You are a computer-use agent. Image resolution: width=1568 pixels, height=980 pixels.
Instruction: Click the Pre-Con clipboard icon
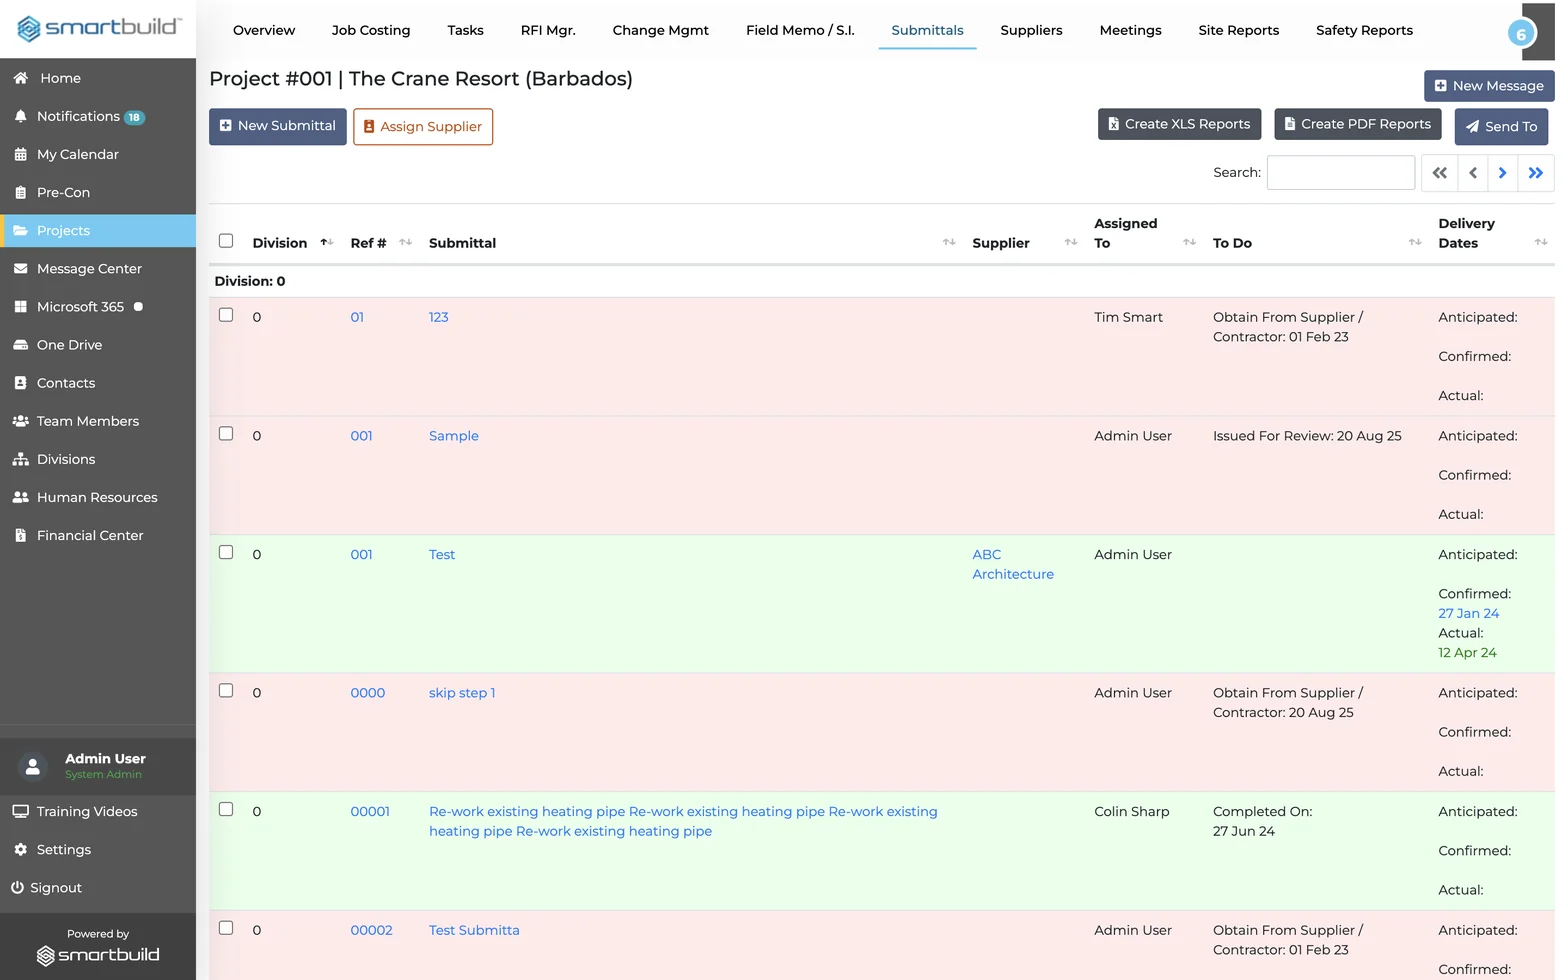20,192
